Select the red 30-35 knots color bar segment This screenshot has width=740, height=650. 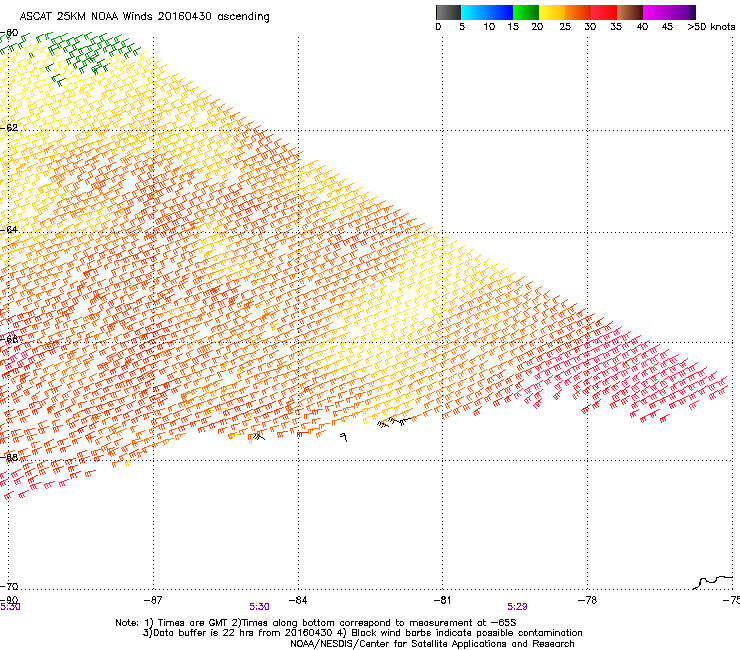tap(604, 12)
